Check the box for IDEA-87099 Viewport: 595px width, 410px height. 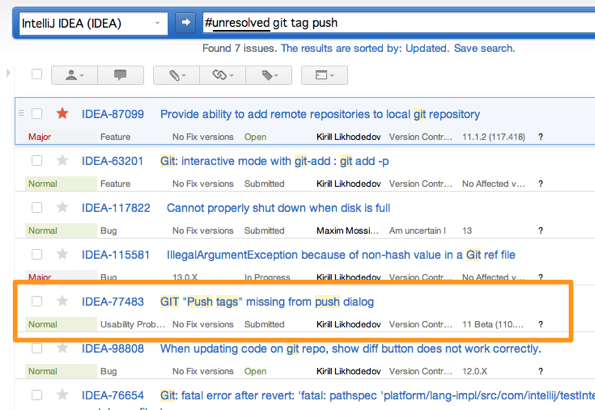[37, 114]
